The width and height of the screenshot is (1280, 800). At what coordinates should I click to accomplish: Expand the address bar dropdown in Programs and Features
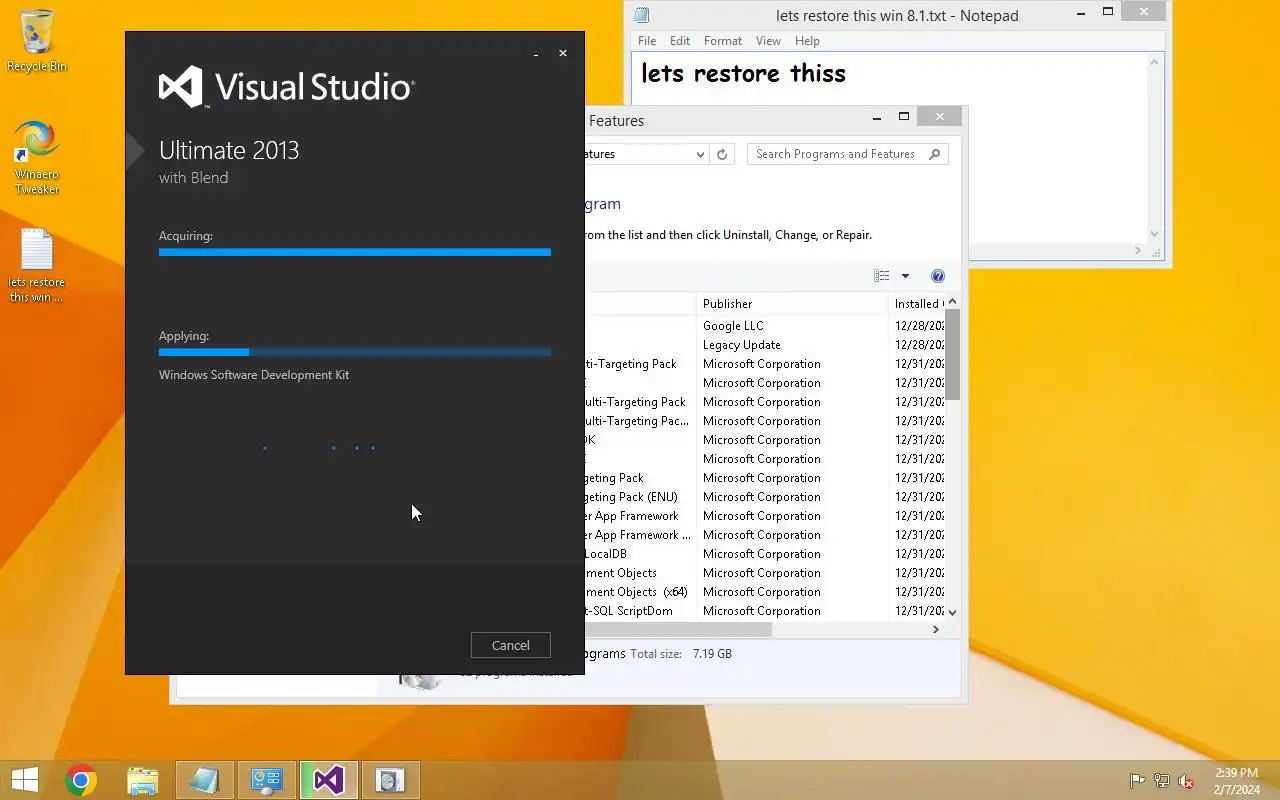[x=700, y=154]
